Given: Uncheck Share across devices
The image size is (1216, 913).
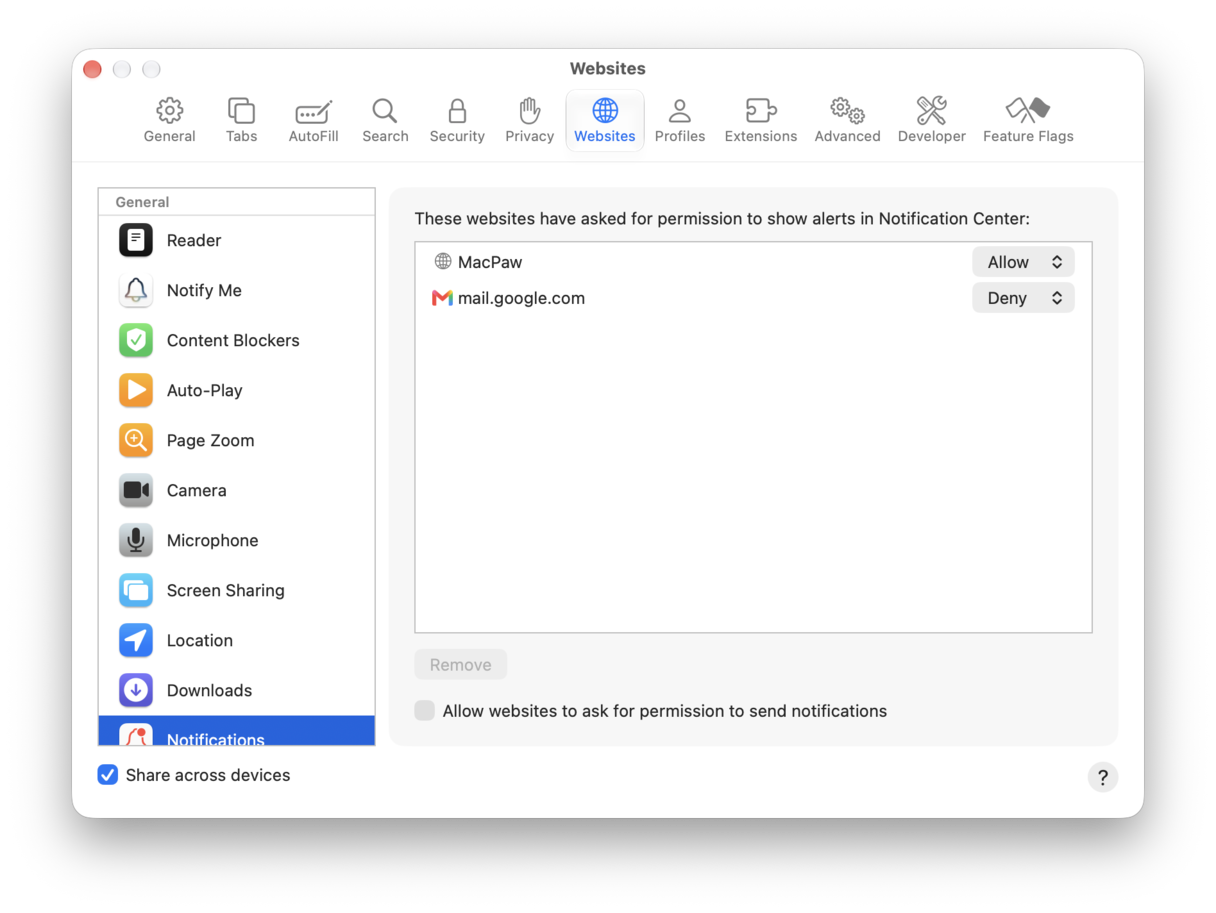Looking at the screenshot, I should pos(108,775).
